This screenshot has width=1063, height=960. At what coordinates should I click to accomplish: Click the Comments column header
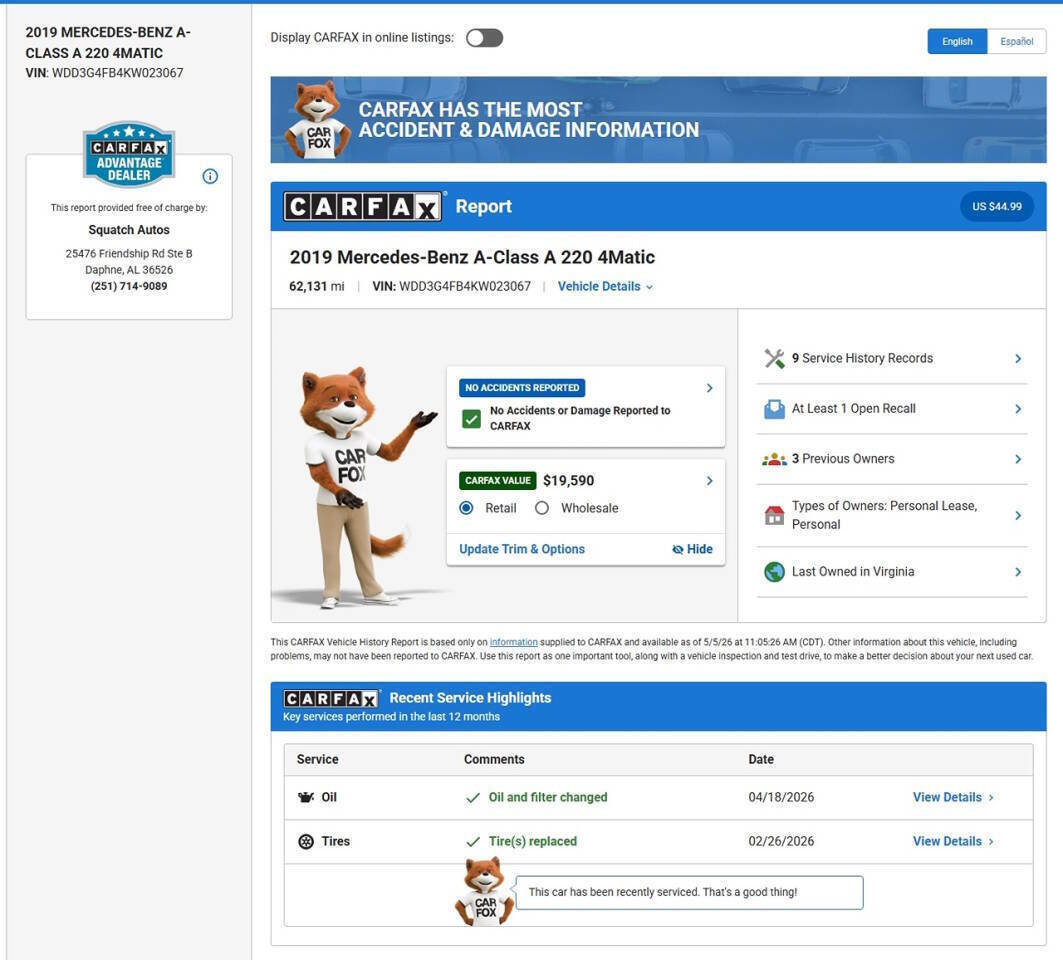[494, 759]
